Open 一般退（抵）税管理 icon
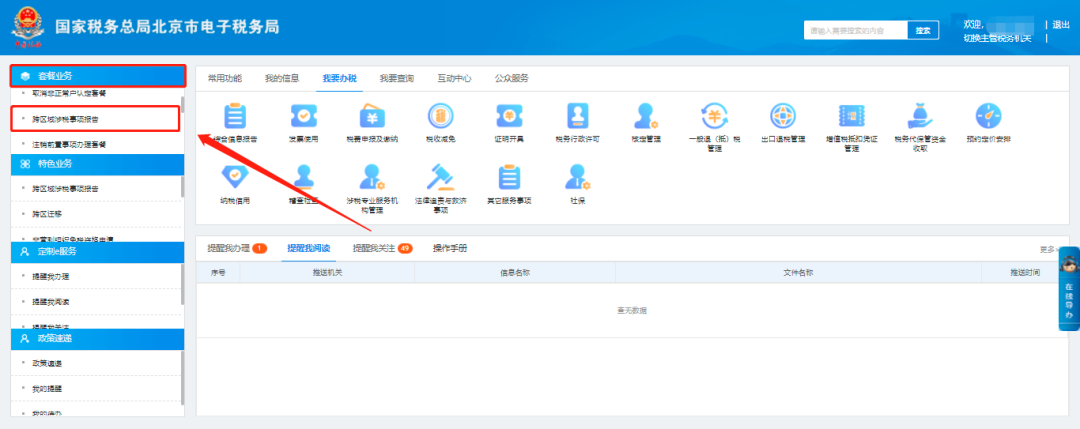 click(714, 116)
